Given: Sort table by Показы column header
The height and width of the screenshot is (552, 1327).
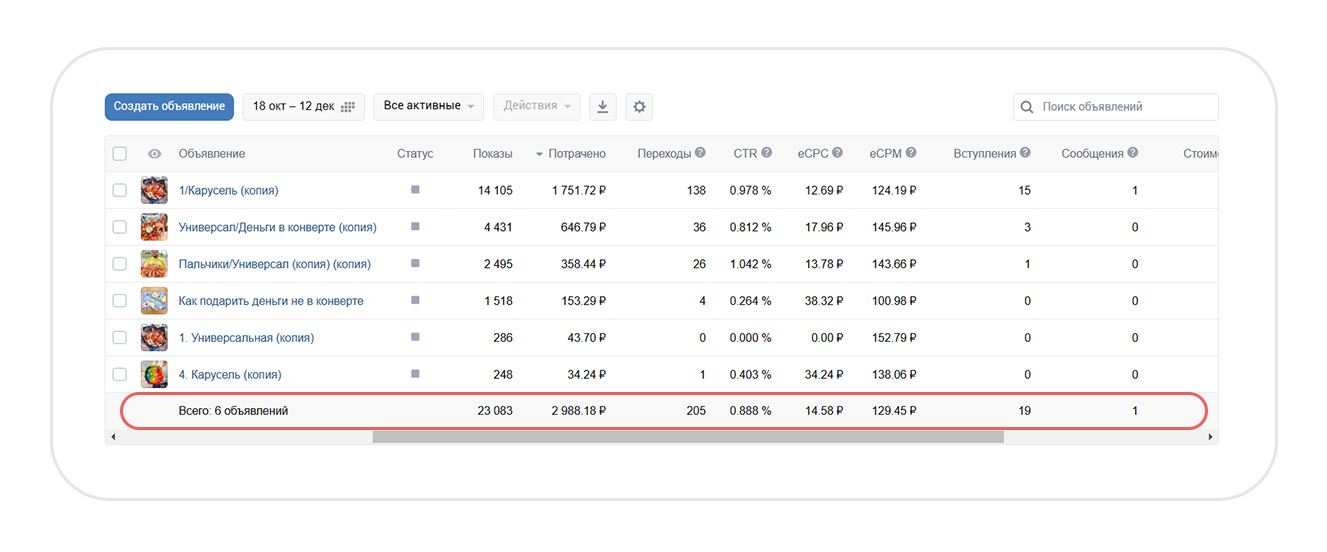Looking at the screenshot, I should coord(492,154).
